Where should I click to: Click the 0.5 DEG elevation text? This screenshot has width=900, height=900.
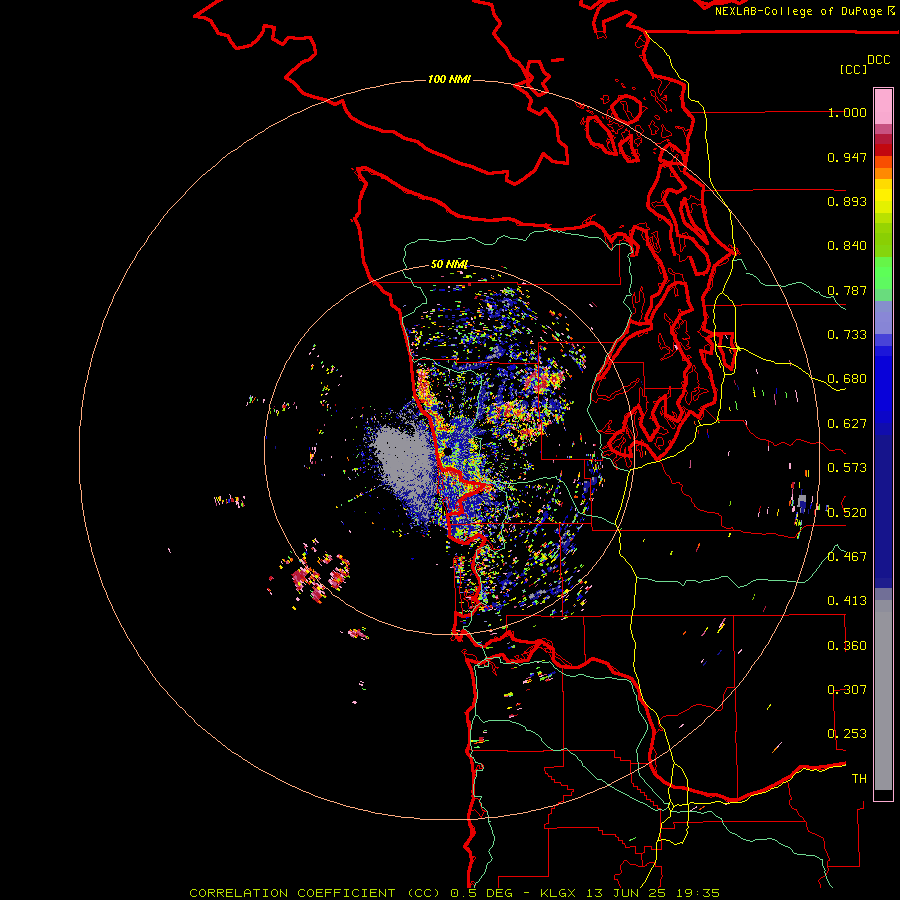pos(481,893)
